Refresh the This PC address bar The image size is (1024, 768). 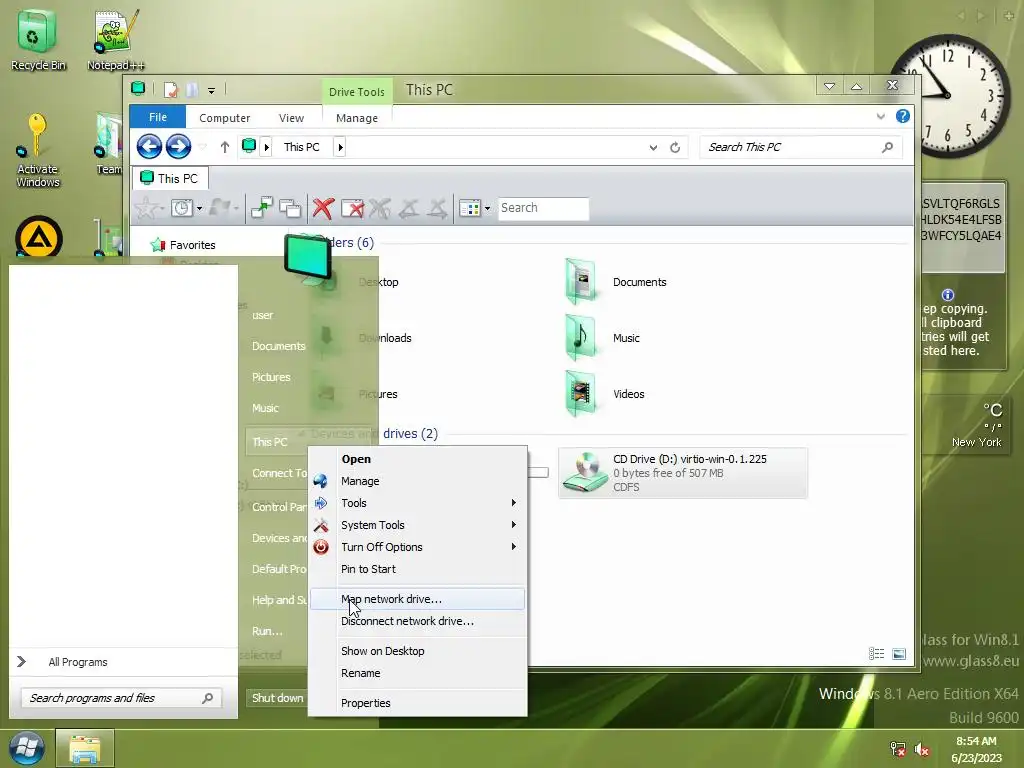pos(675,148)
